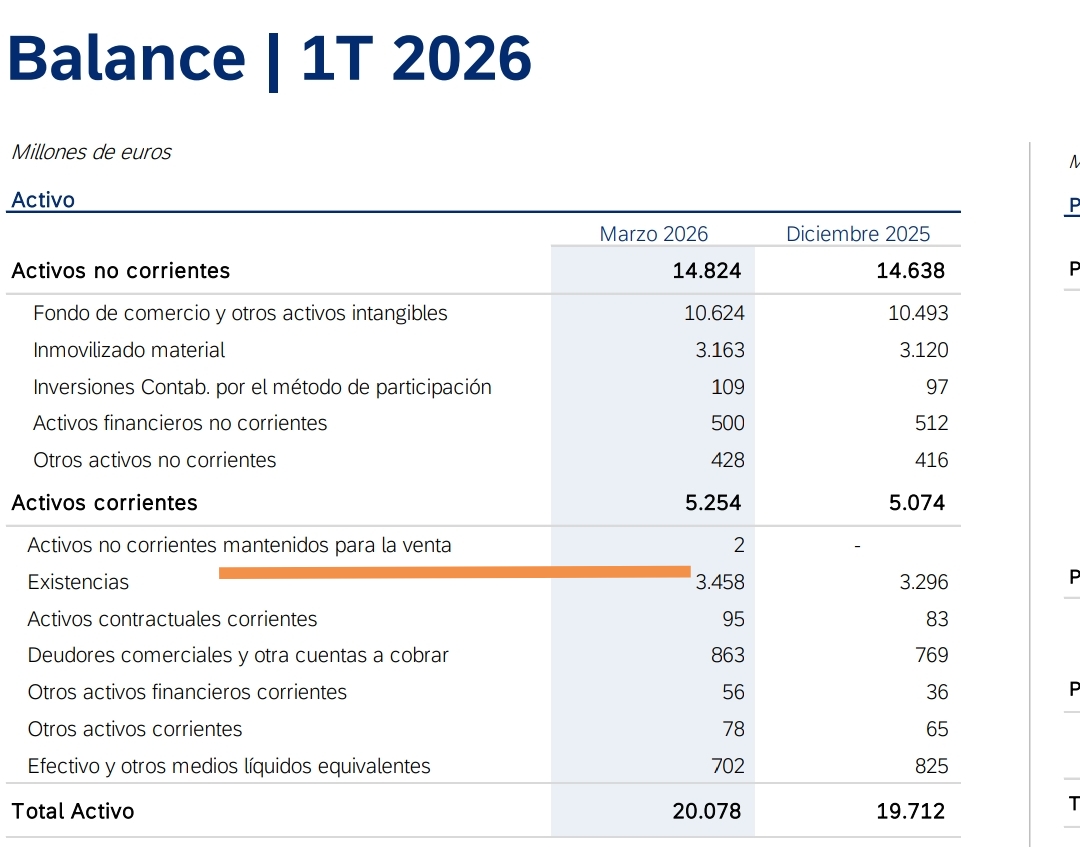Image resolution: width=1080 pixels, height=847 pixels.
Task: Click the 'Balance | 1T 2026' title
Action: pyautogui.click(x=269, y=59)
